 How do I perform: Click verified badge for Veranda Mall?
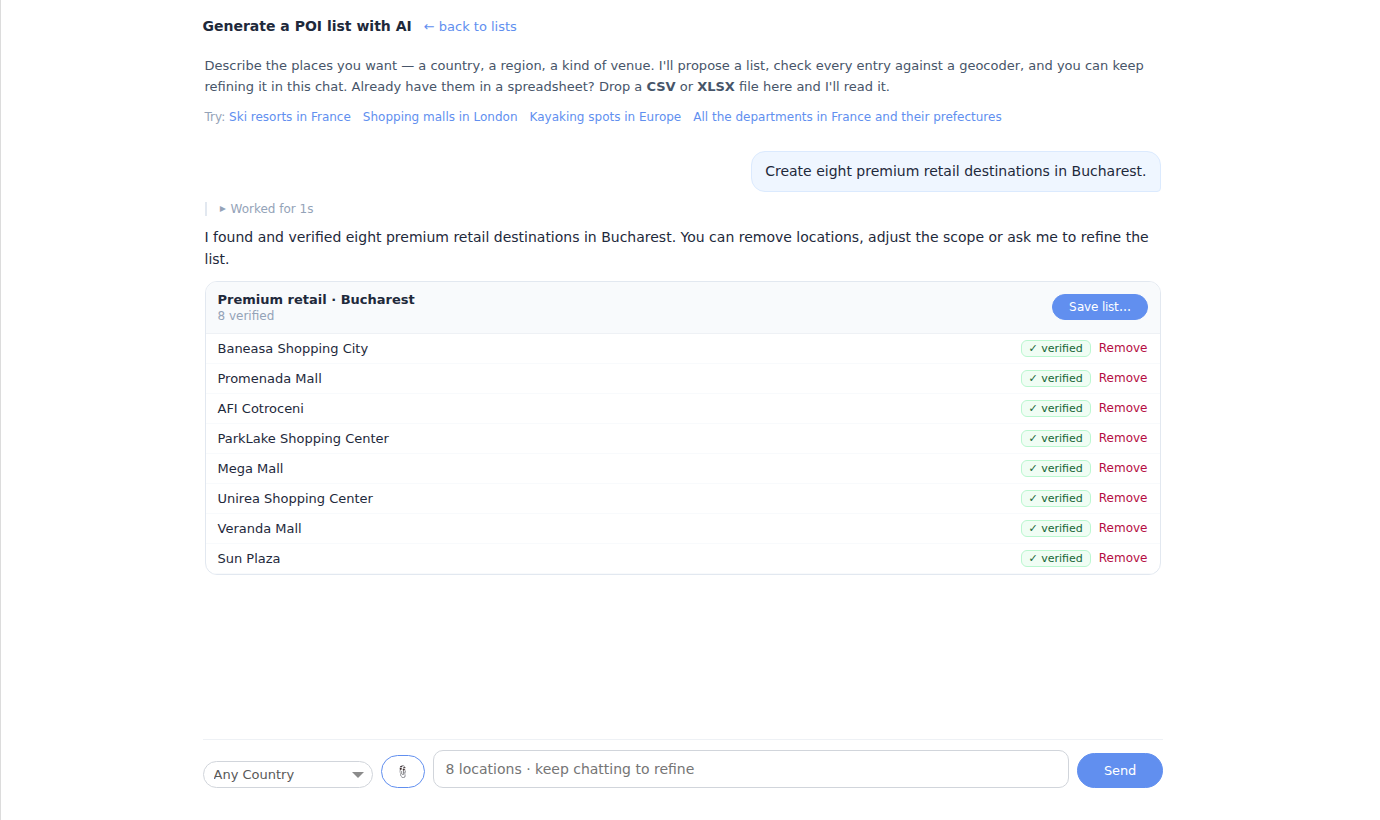click(x=1056, y=529)
